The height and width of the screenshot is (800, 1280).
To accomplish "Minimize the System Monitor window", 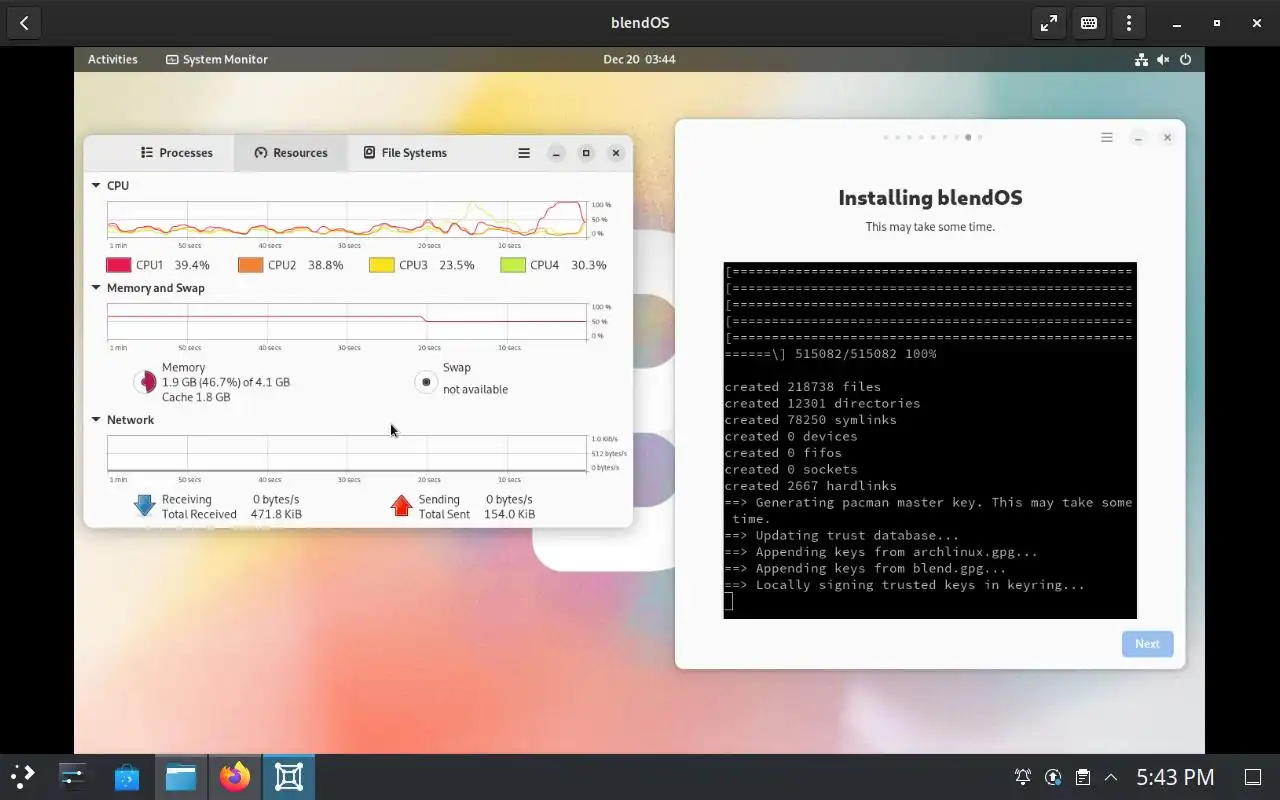I will click(x=556, y=153).
